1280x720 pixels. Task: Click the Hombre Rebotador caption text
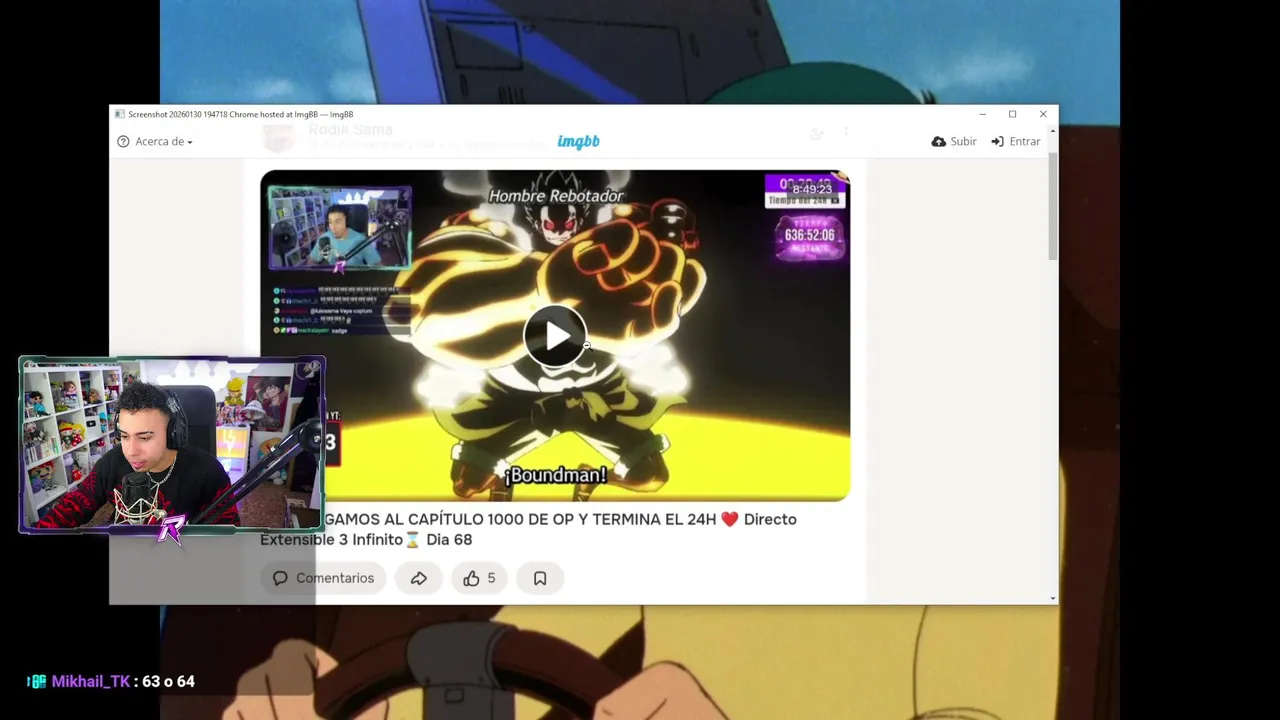(556, 196)
